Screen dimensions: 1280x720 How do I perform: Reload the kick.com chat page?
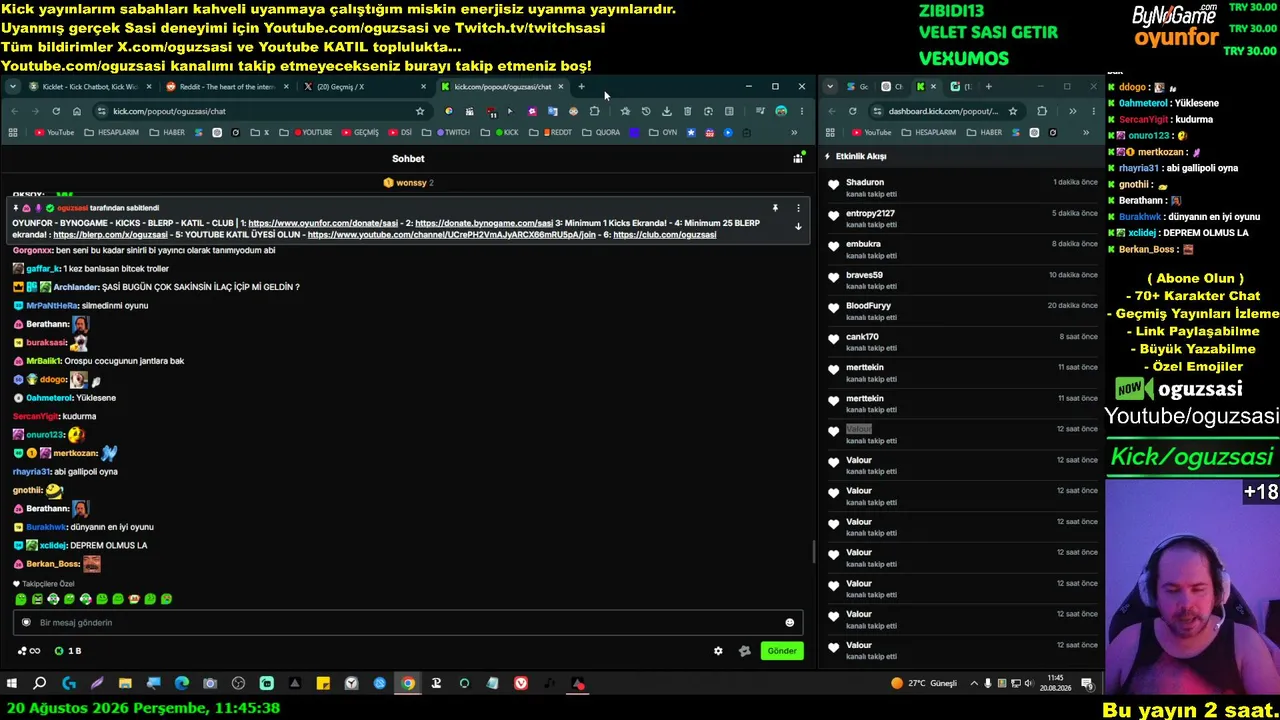coord(56,111)
